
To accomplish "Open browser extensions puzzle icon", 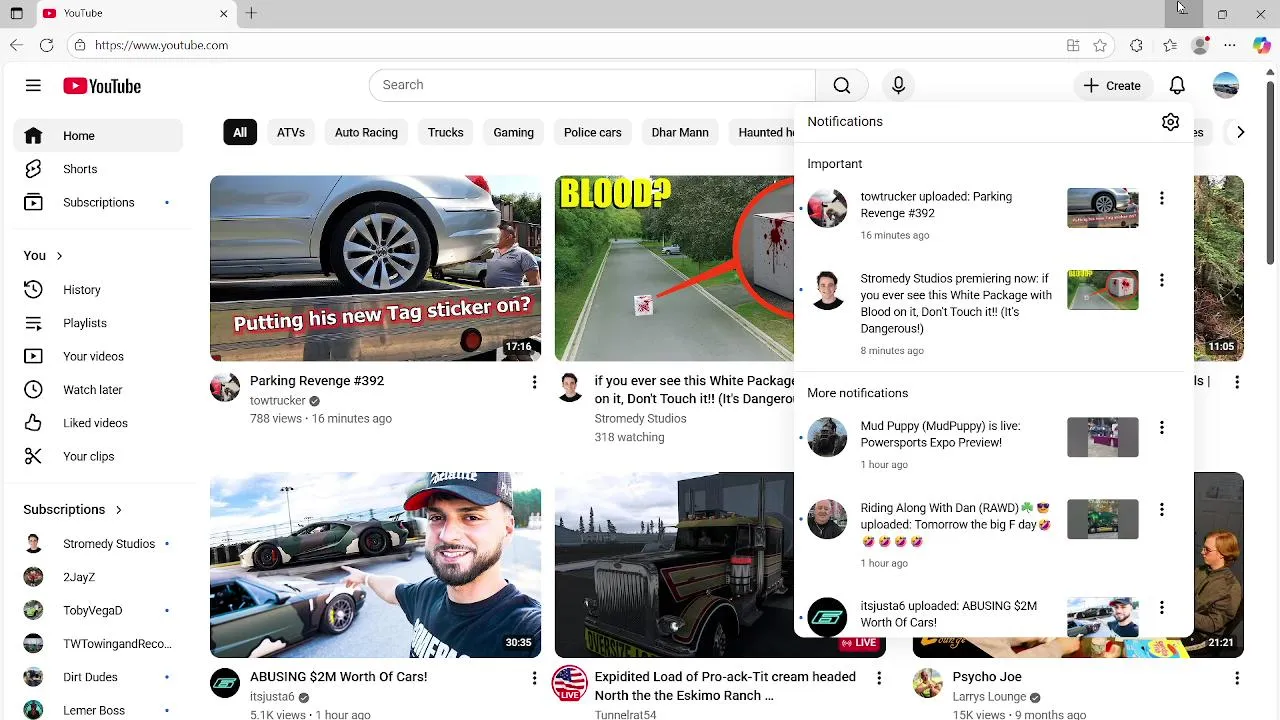I will click(1136, 45).
